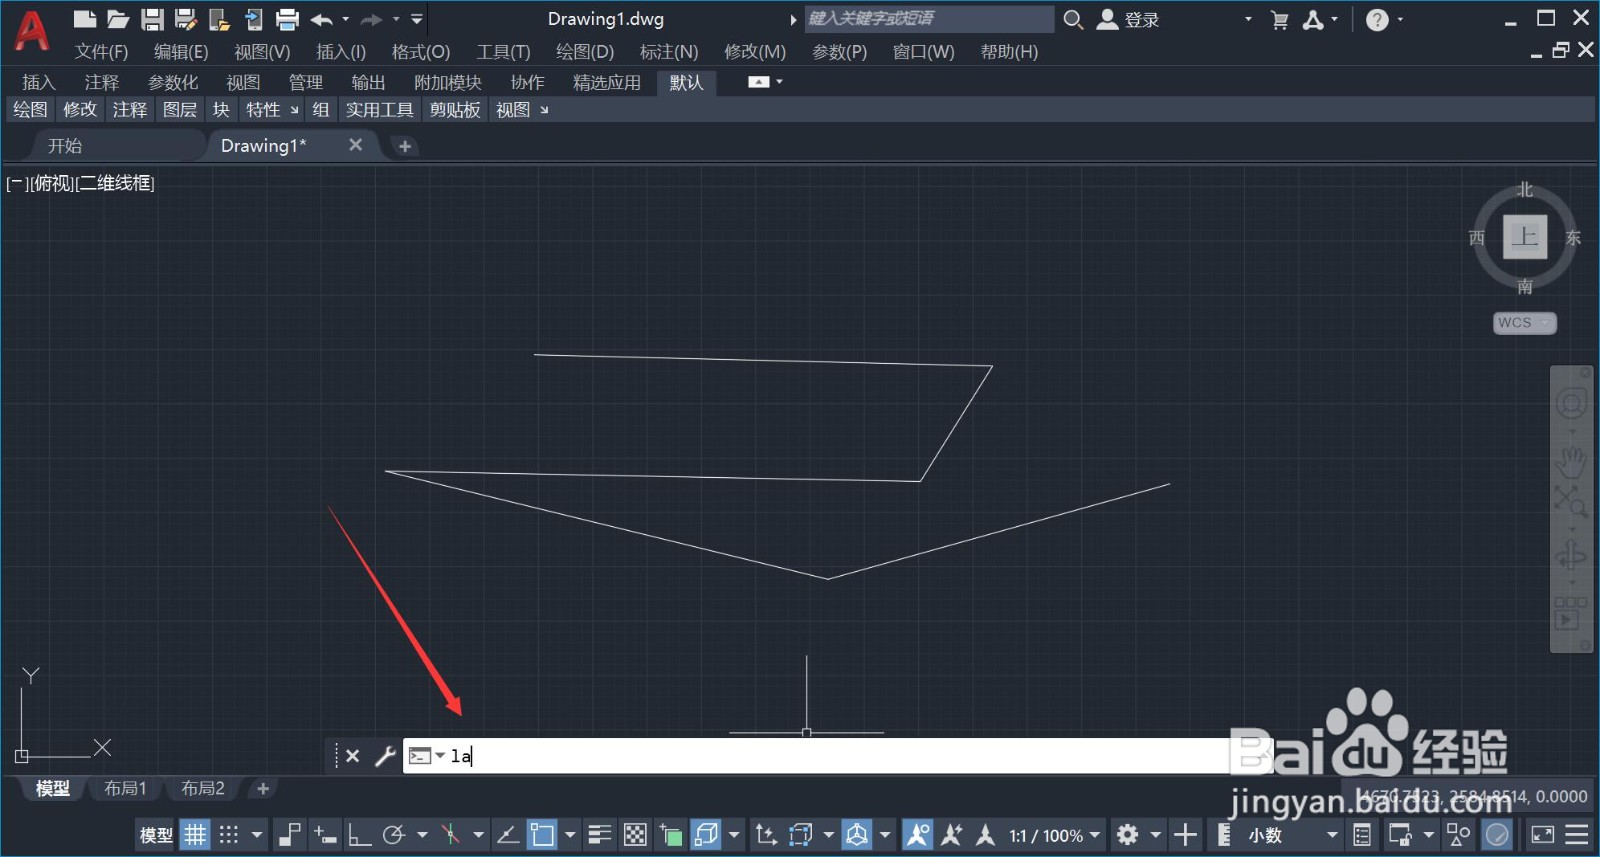Open the 实用工具 ribbon panel button
The height and width of the screenshot is (857, 1600).
[379, 110]
